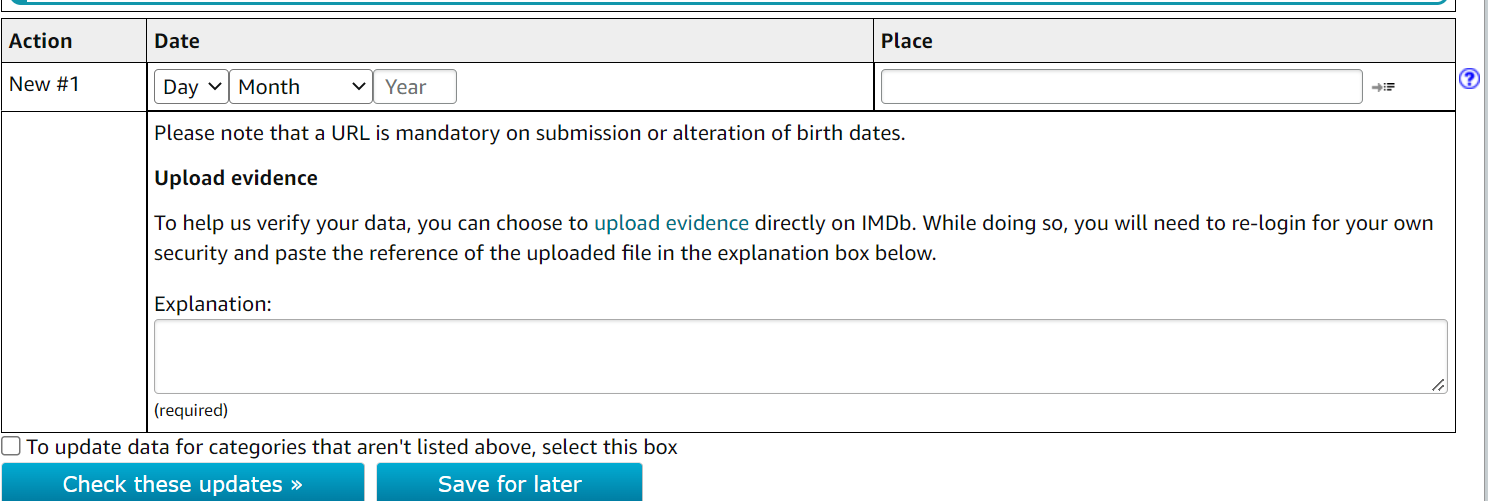This screenshot has width=1488, height=501.
Task: Focus the Place text field
Action: [x=1121, y=87]
